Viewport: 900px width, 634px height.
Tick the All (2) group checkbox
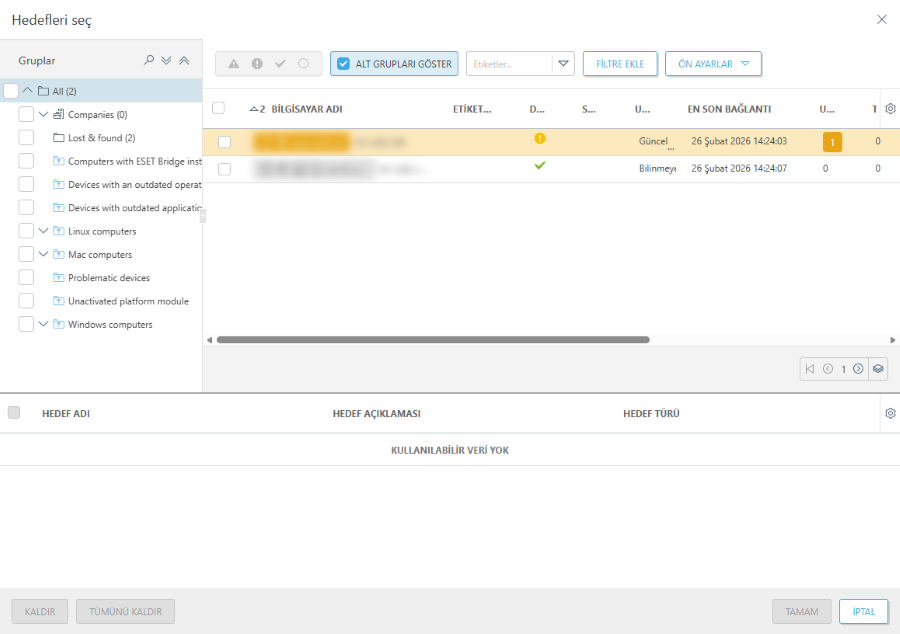tap(11, 91)
